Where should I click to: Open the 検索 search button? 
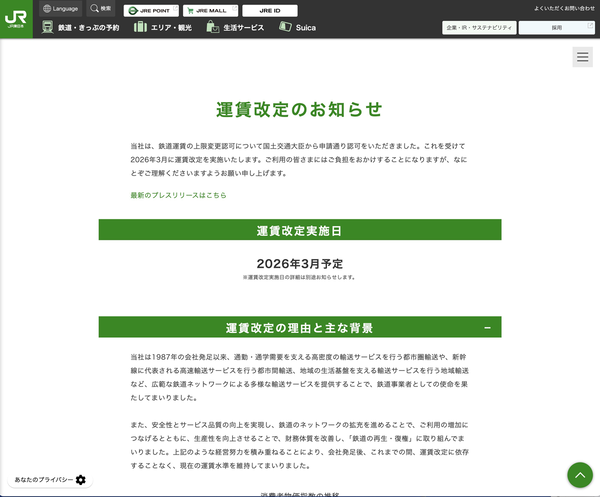point(101,8)
